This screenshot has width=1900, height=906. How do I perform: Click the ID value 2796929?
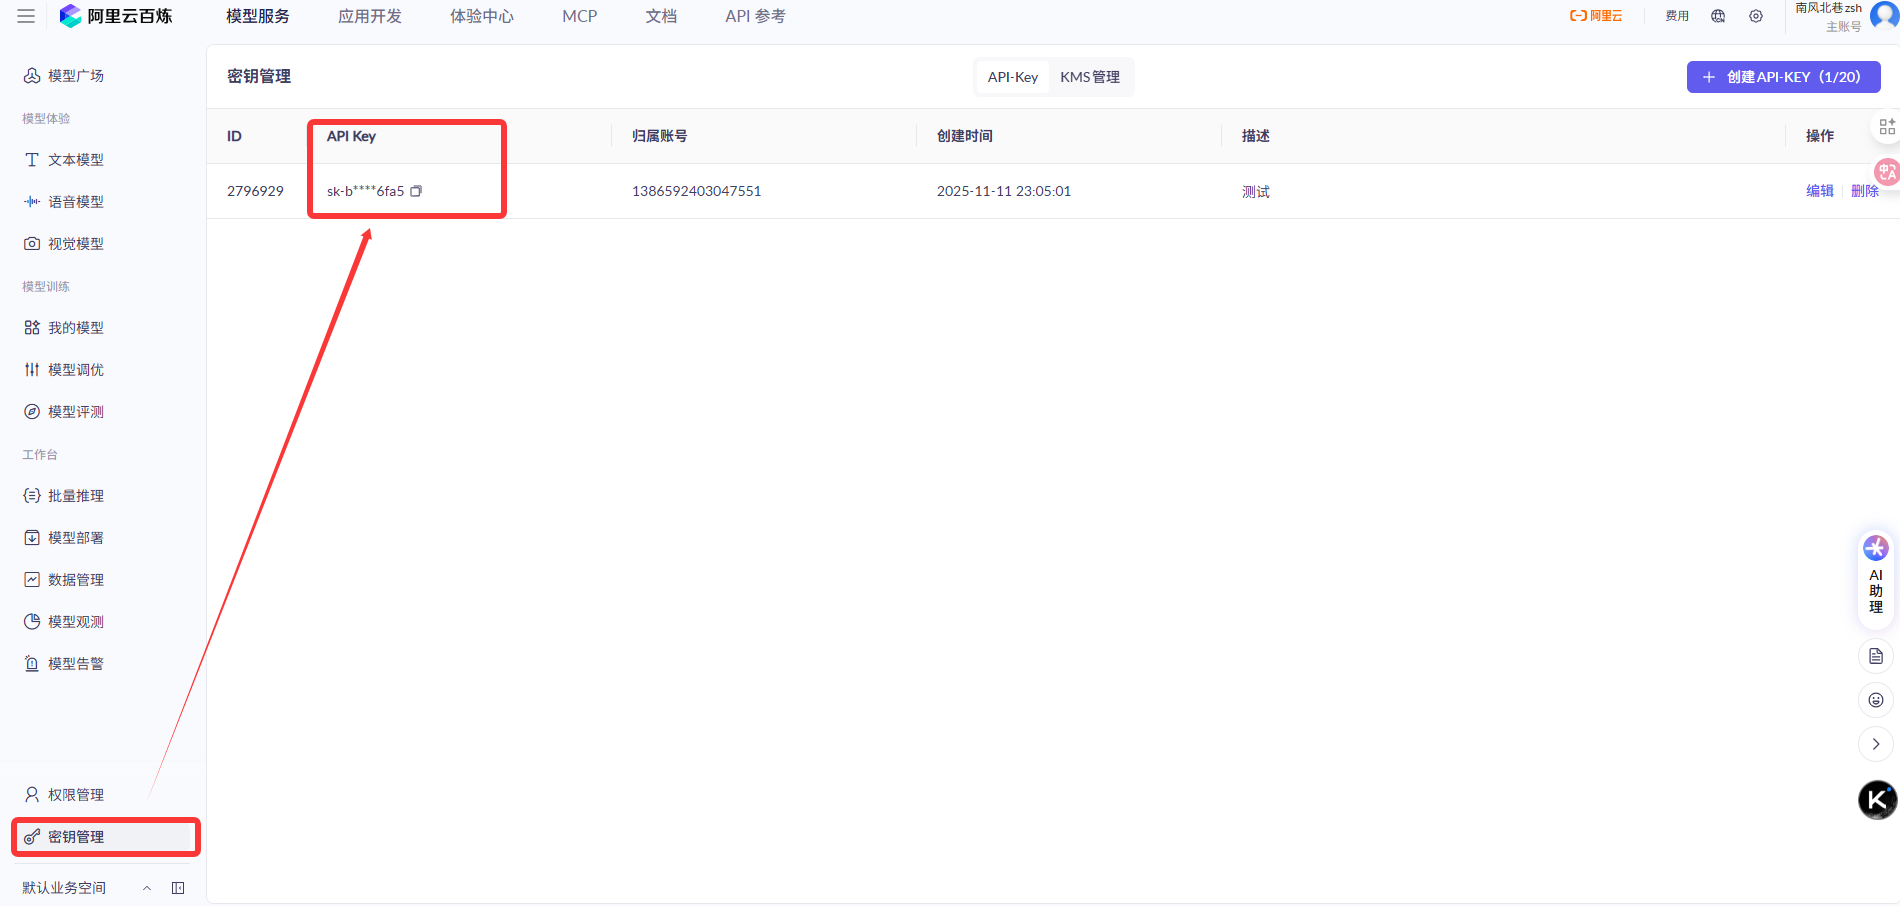point(255,191)
